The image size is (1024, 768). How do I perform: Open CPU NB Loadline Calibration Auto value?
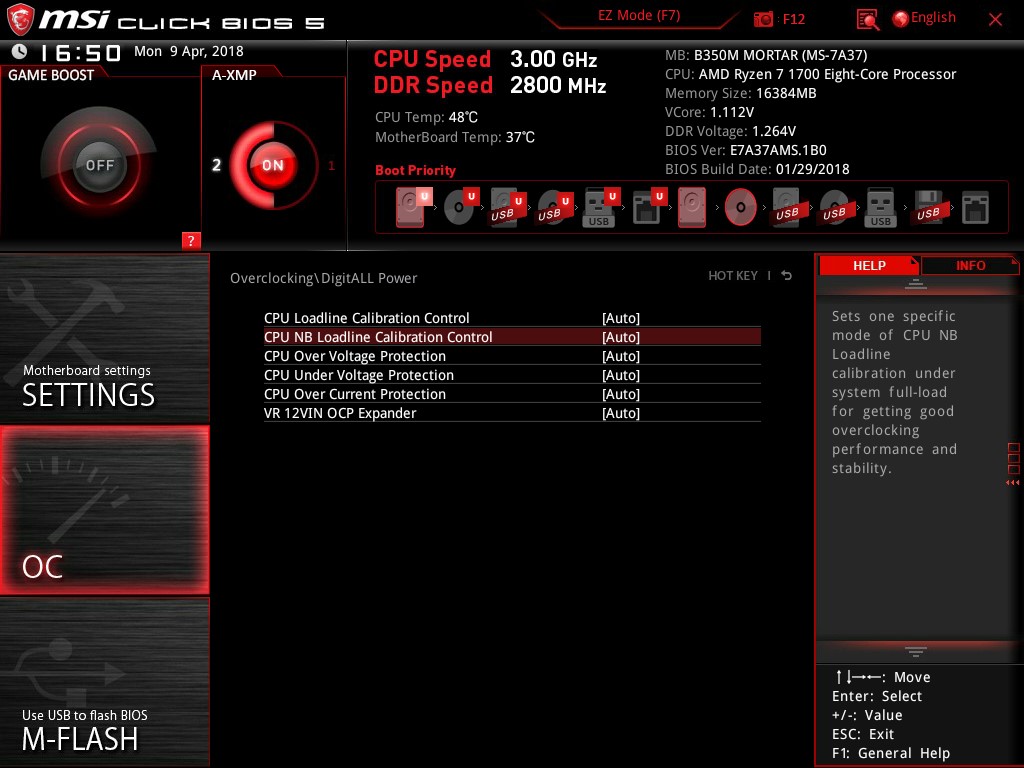coord(620,337)
